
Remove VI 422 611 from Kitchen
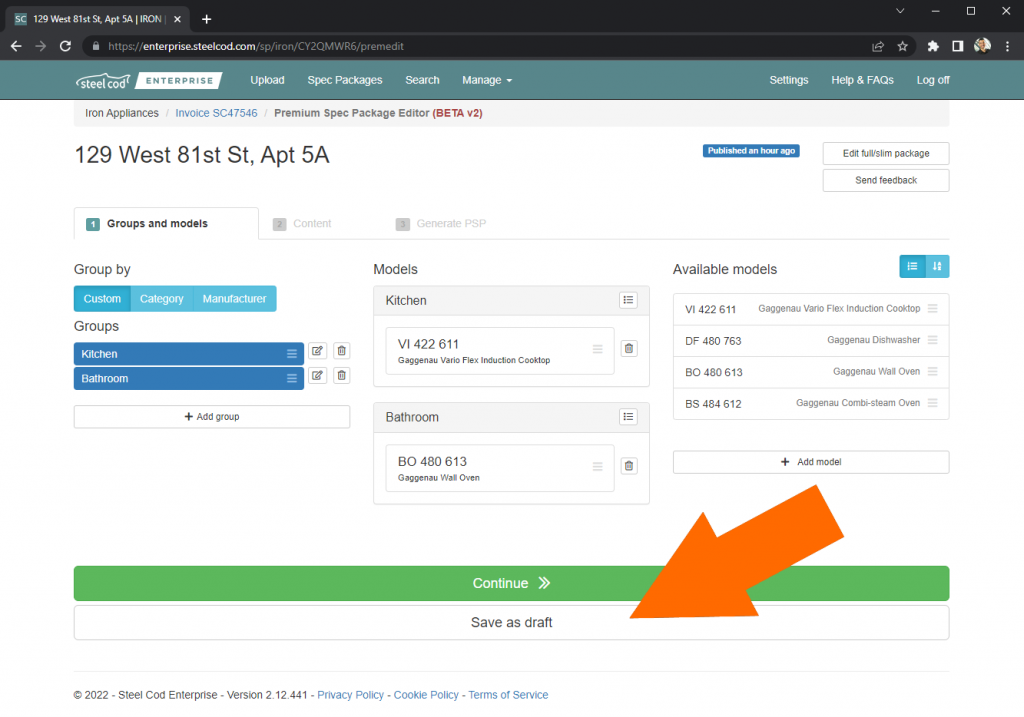point(629,348)
